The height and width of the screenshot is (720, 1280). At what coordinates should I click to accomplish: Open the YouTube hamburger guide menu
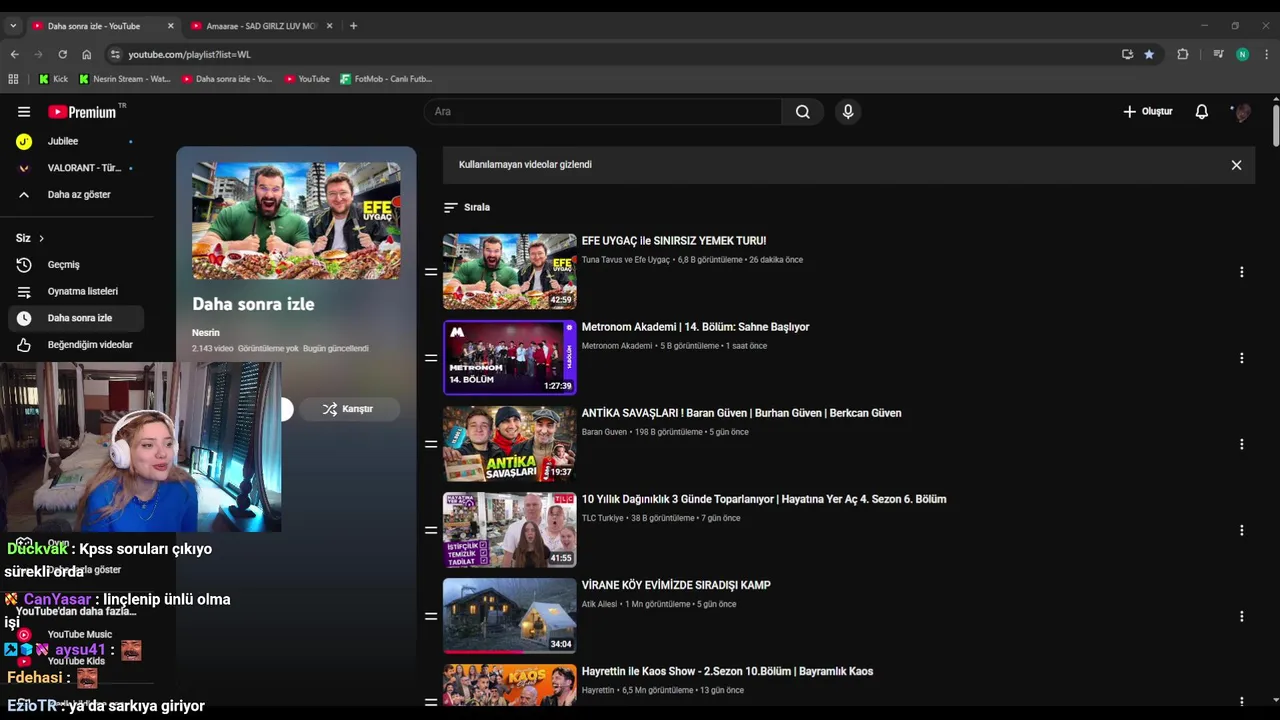coord(24,112)
